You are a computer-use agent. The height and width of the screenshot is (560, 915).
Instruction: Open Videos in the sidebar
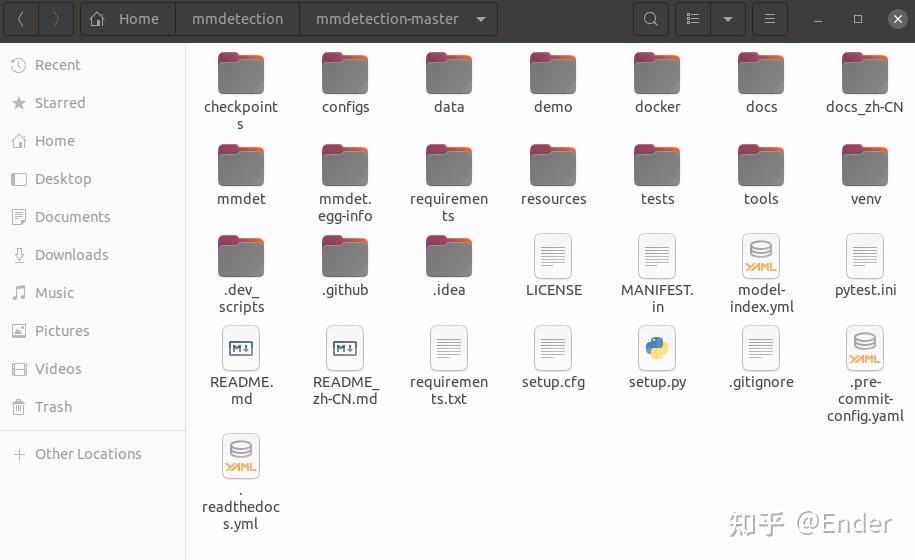tap(93, 369)
